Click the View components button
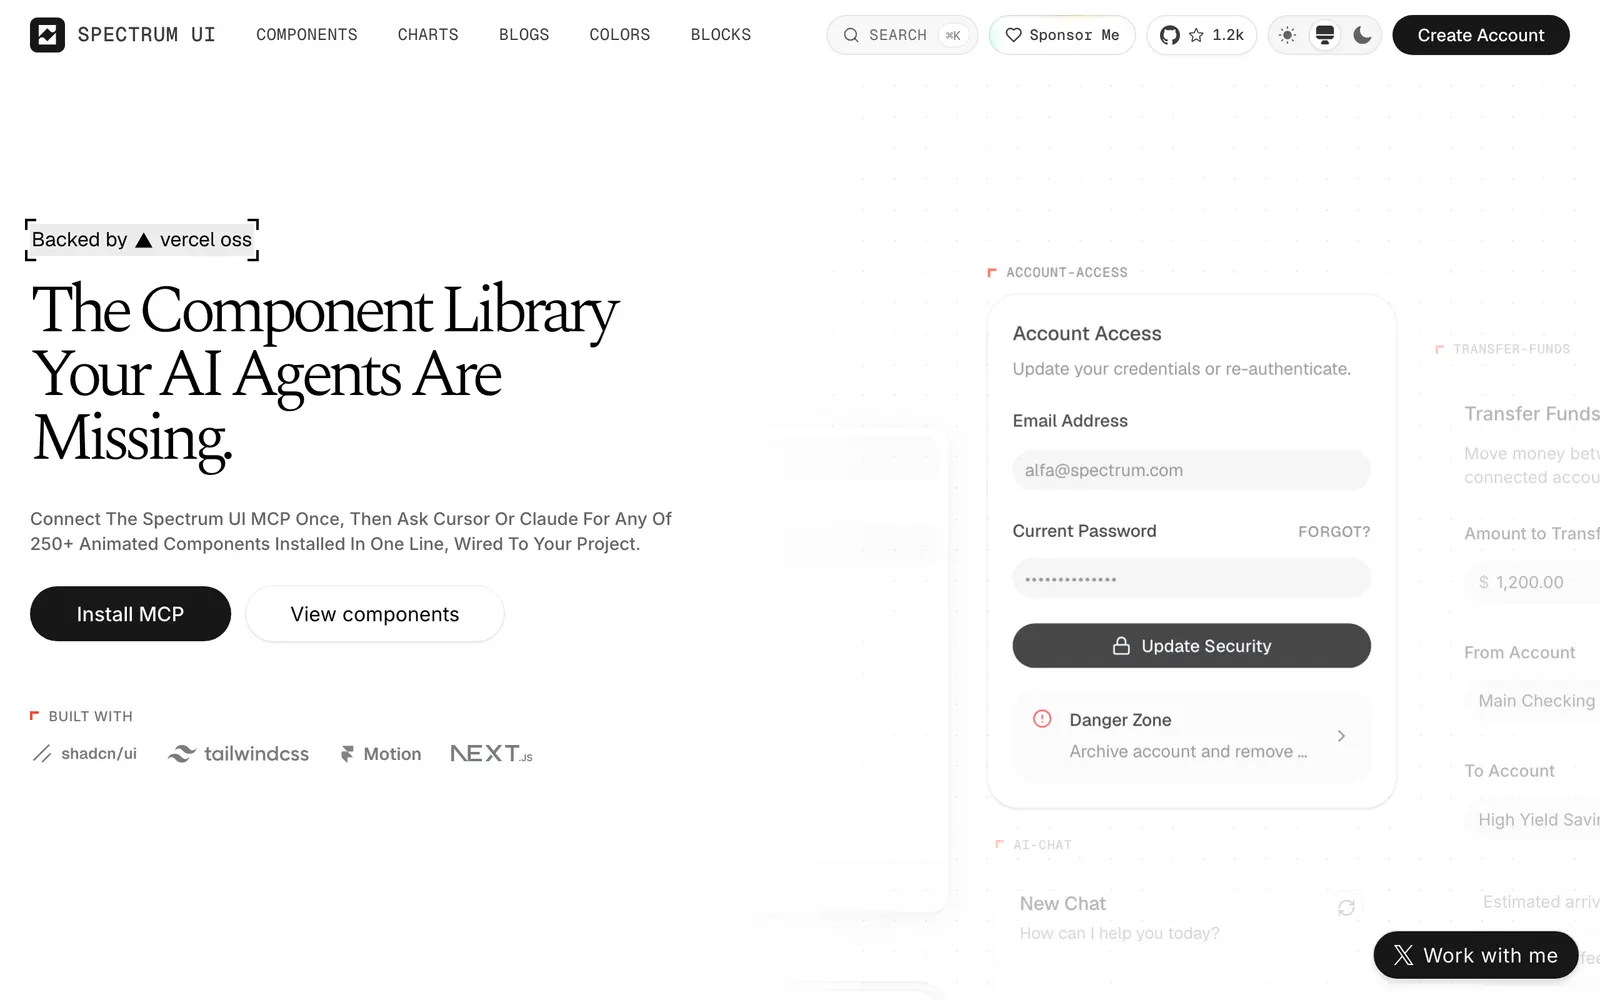 tap(375, 614)
